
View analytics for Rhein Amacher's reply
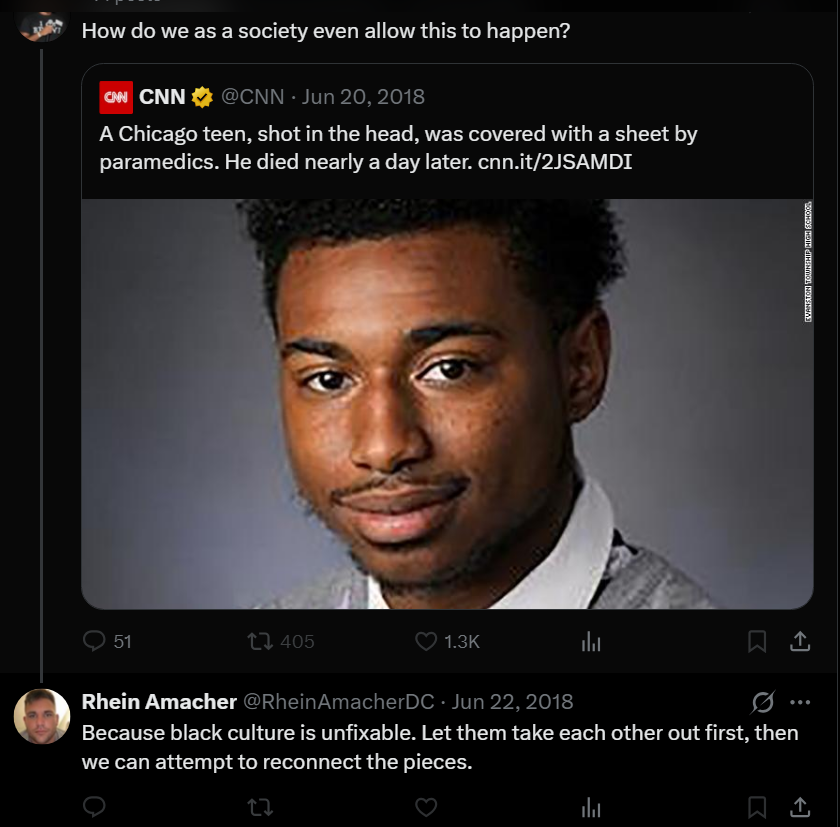[591, 807]
